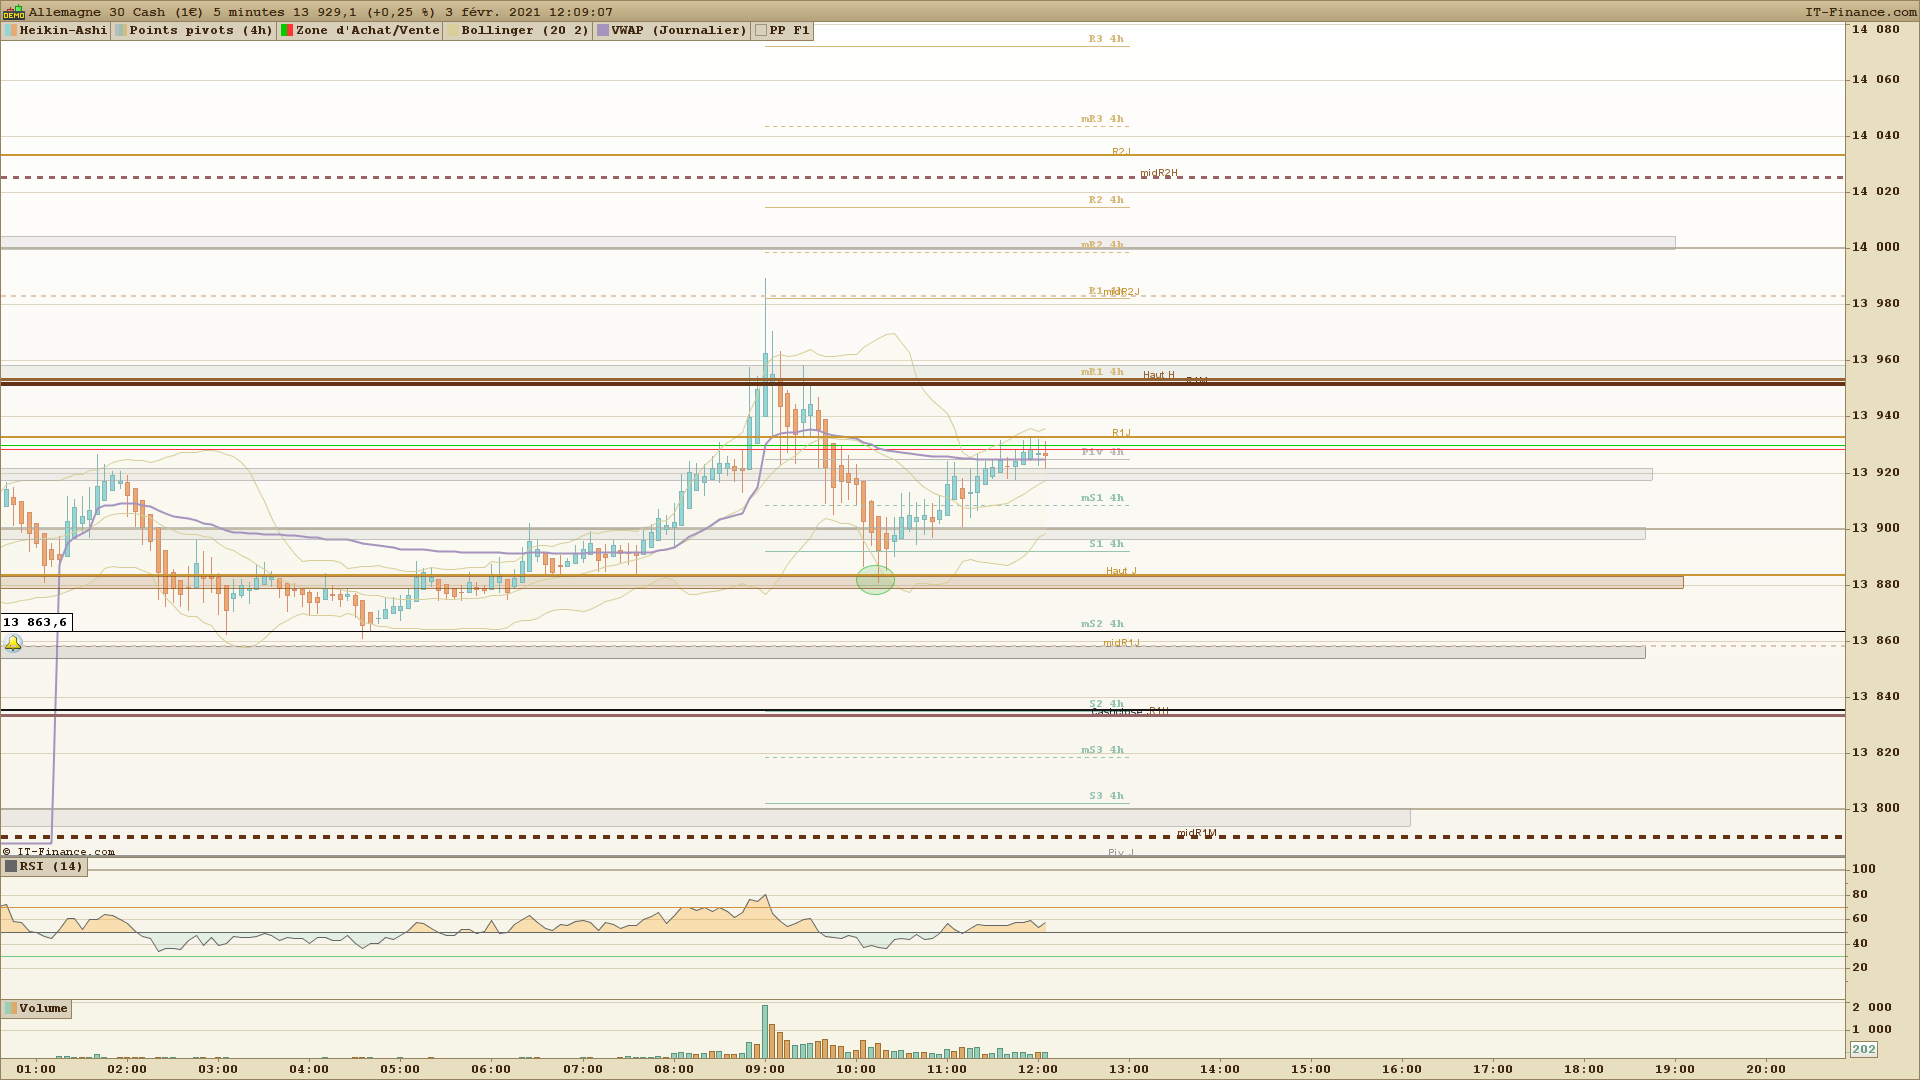Screen dimensions: 1920x1080
Task: Click the yellow alert bell icon
Action: 13,644
